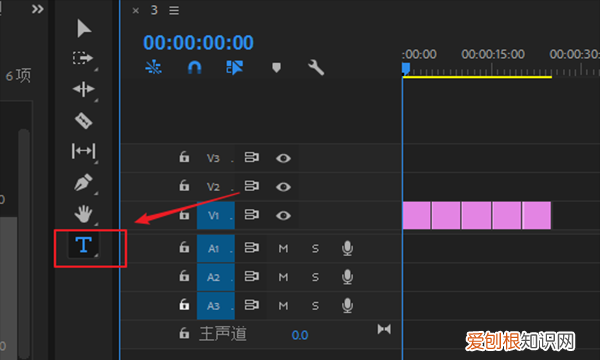Toggle Linked Selection icon

pyautogui.click(x=235, y=68)
